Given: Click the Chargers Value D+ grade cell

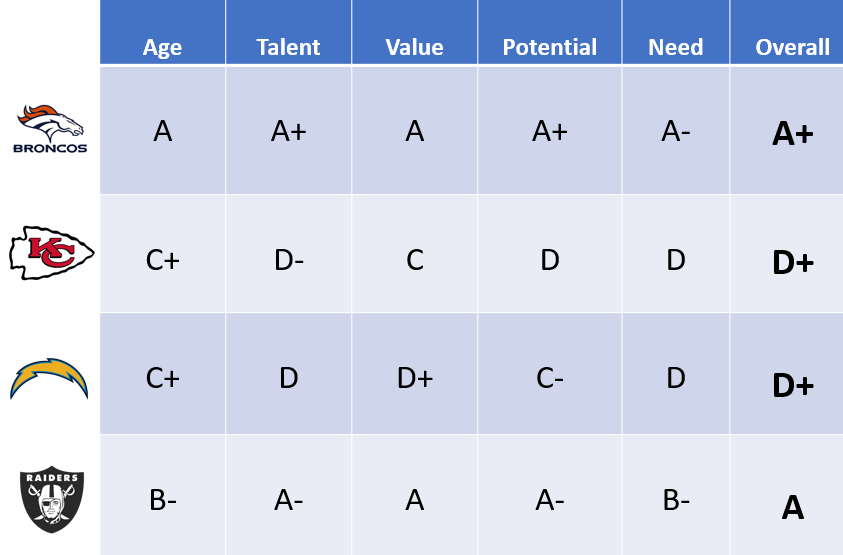Looking at the screenshot, I should (415, 373).
